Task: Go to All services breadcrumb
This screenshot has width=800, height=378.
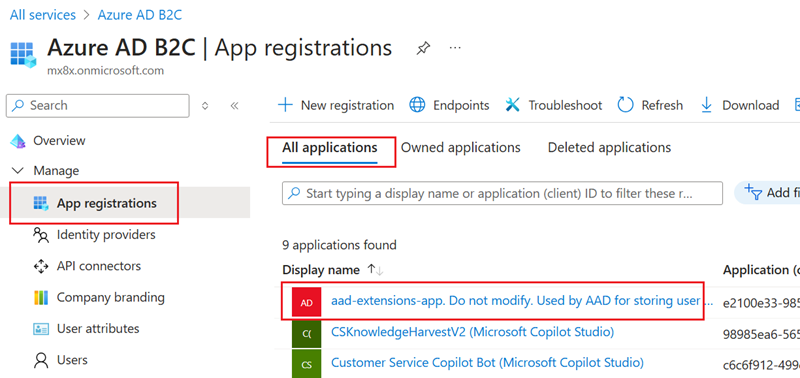Action: [x=43, y=15]
